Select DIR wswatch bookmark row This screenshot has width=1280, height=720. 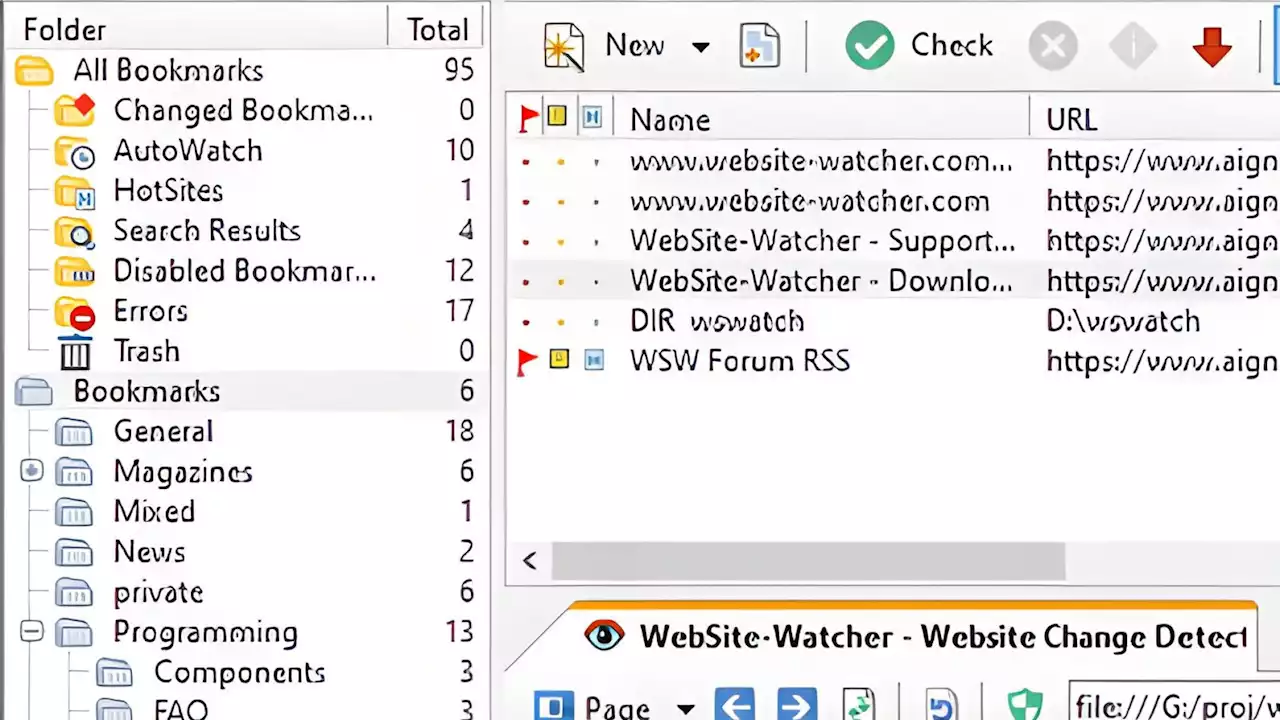coord(716,321)
